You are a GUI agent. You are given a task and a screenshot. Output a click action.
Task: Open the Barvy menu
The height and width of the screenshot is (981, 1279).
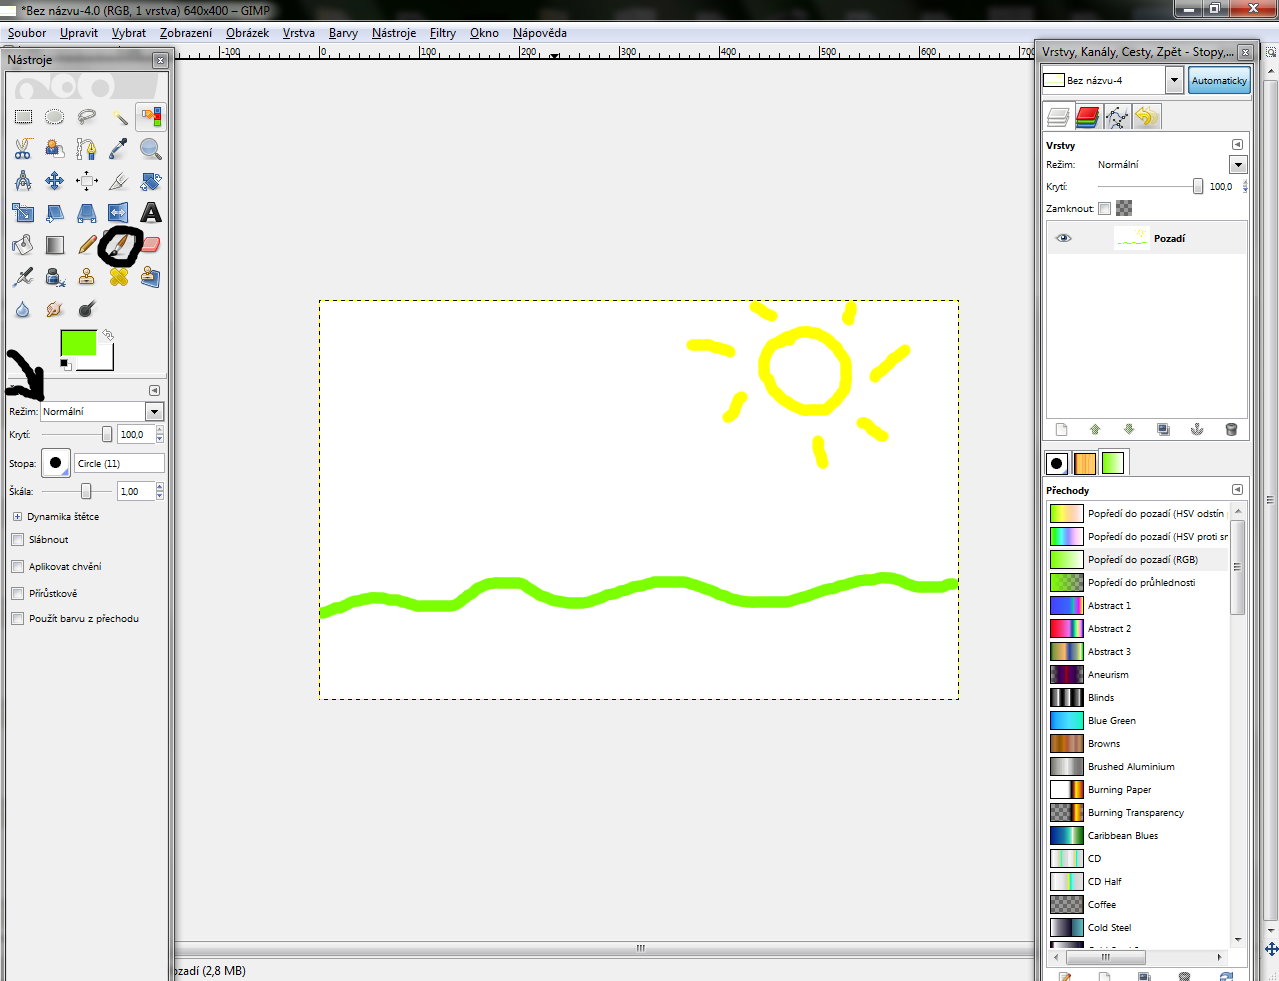click(343, 33)
